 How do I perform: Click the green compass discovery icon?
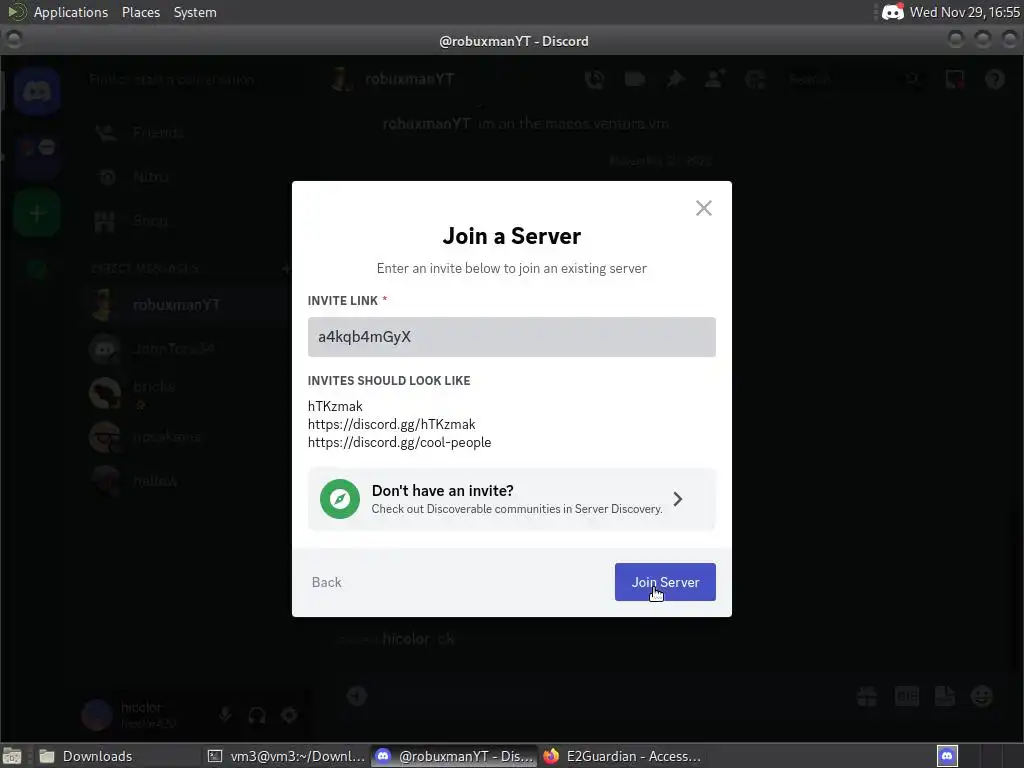340,499
